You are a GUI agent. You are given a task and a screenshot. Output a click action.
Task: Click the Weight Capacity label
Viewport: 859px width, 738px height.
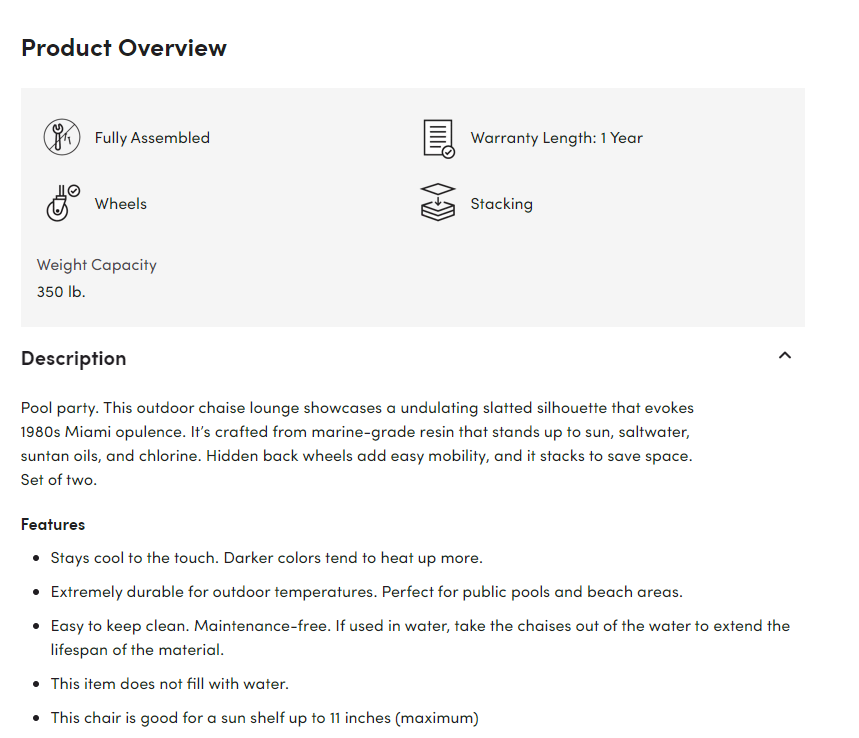(96, 265)
